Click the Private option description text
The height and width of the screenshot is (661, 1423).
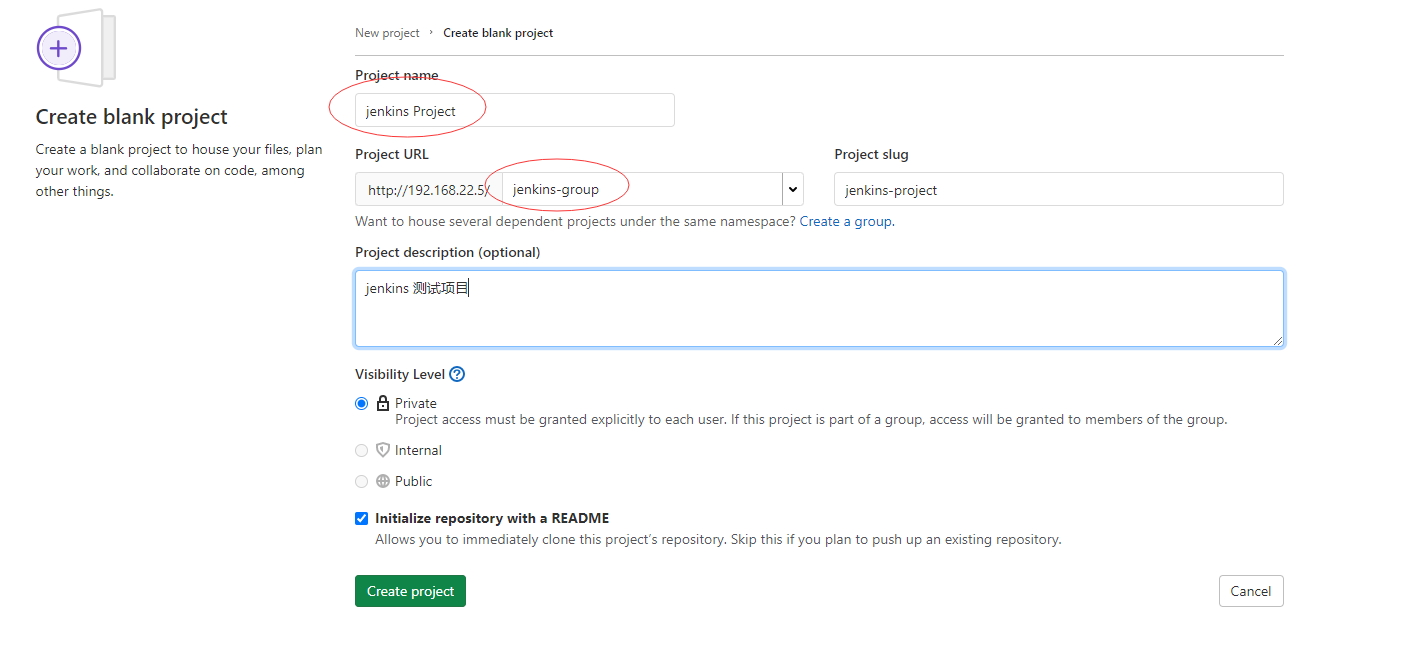tap(811, 419)
